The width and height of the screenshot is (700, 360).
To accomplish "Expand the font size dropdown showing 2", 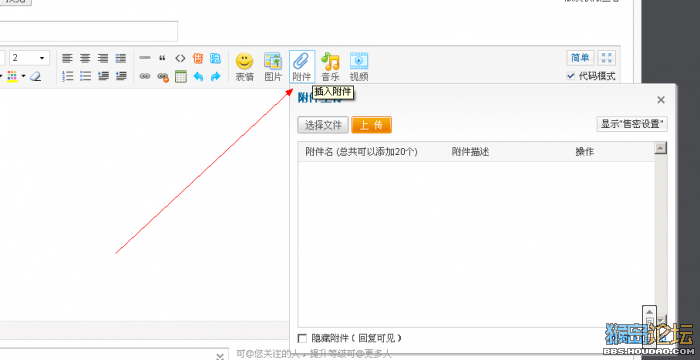I will point(29,58).
